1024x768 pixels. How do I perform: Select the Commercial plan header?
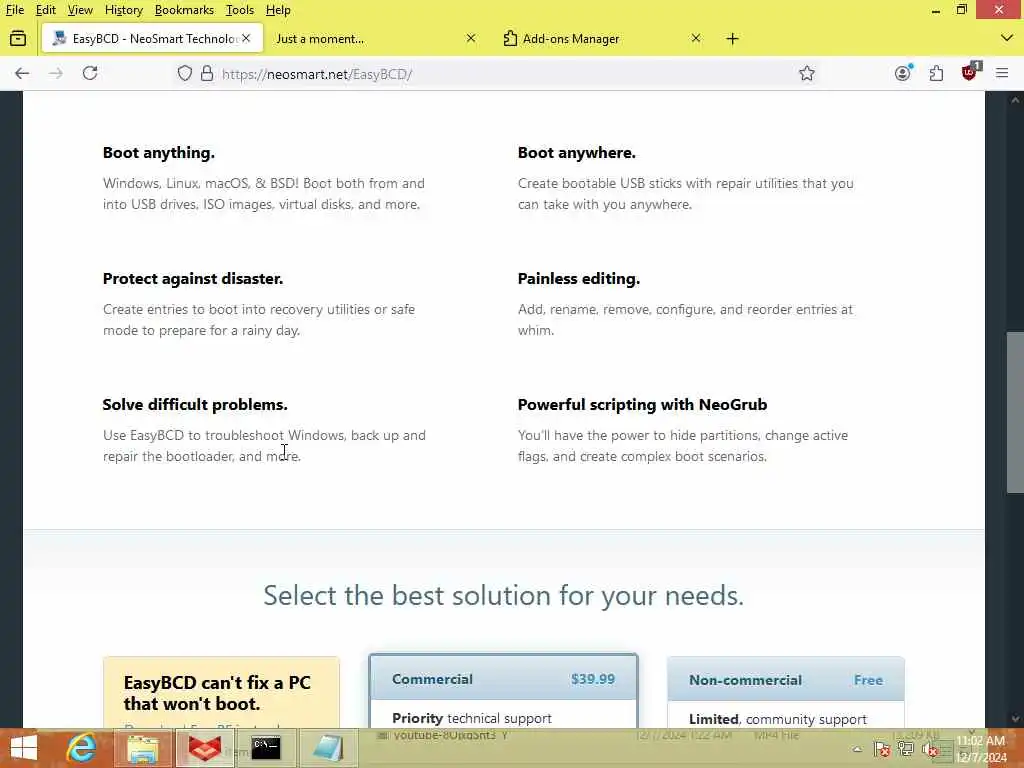(x=504, y=679)
